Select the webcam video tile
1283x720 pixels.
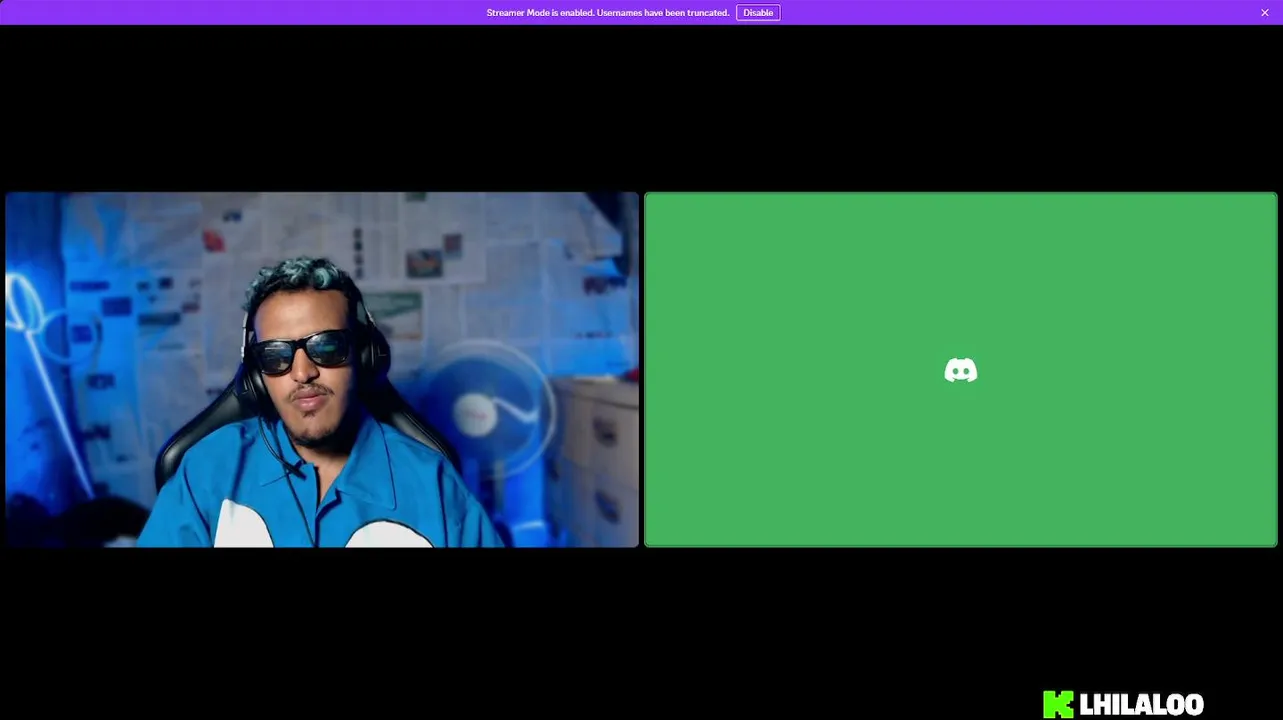[322, 370]
